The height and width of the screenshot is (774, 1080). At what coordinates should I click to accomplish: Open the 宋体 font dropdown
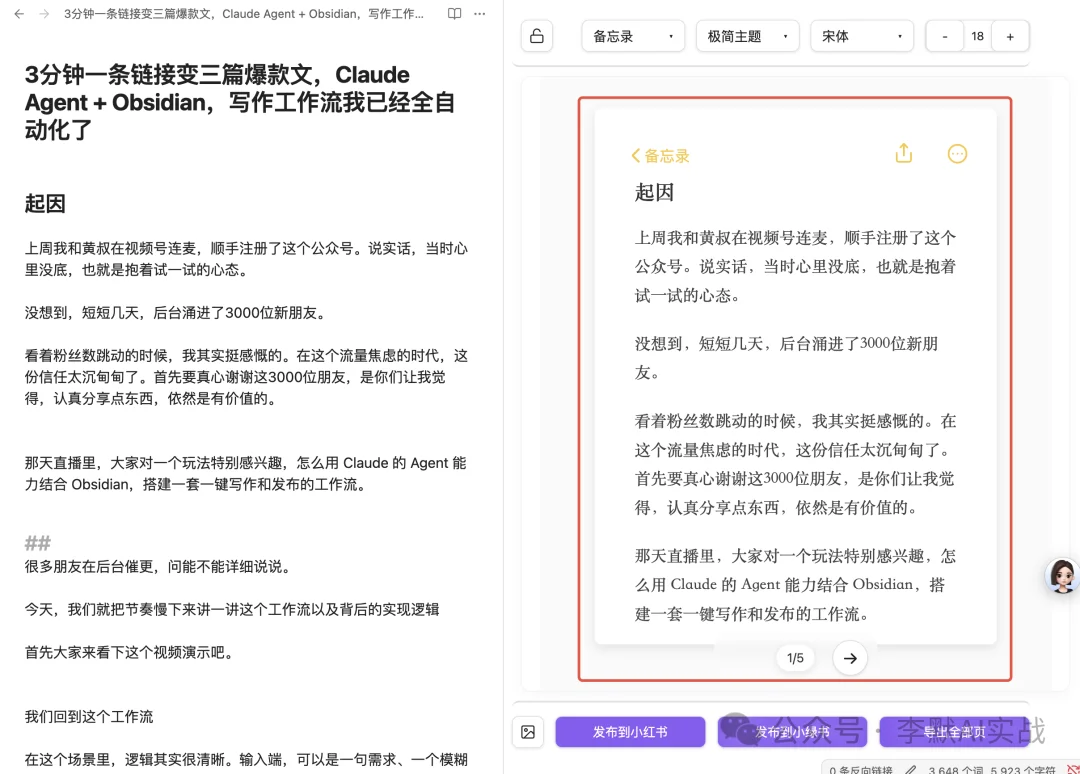coord(861,36)
